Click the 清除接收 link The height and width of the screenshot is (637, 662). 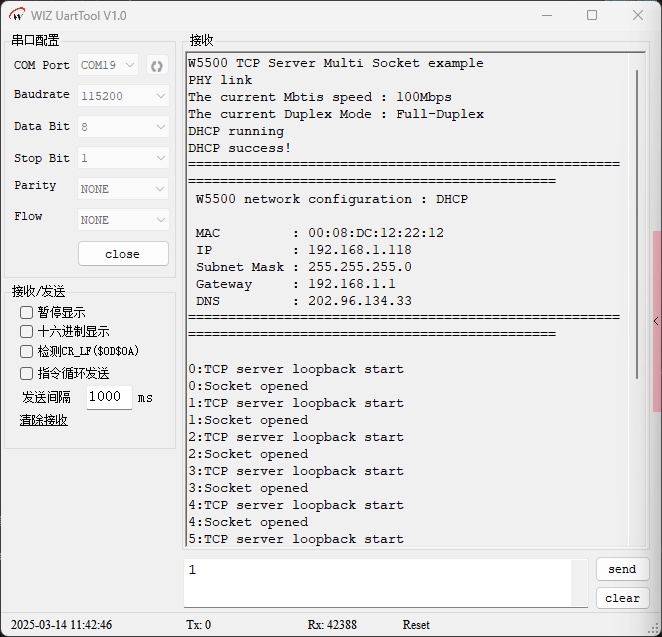coord(44,420)
